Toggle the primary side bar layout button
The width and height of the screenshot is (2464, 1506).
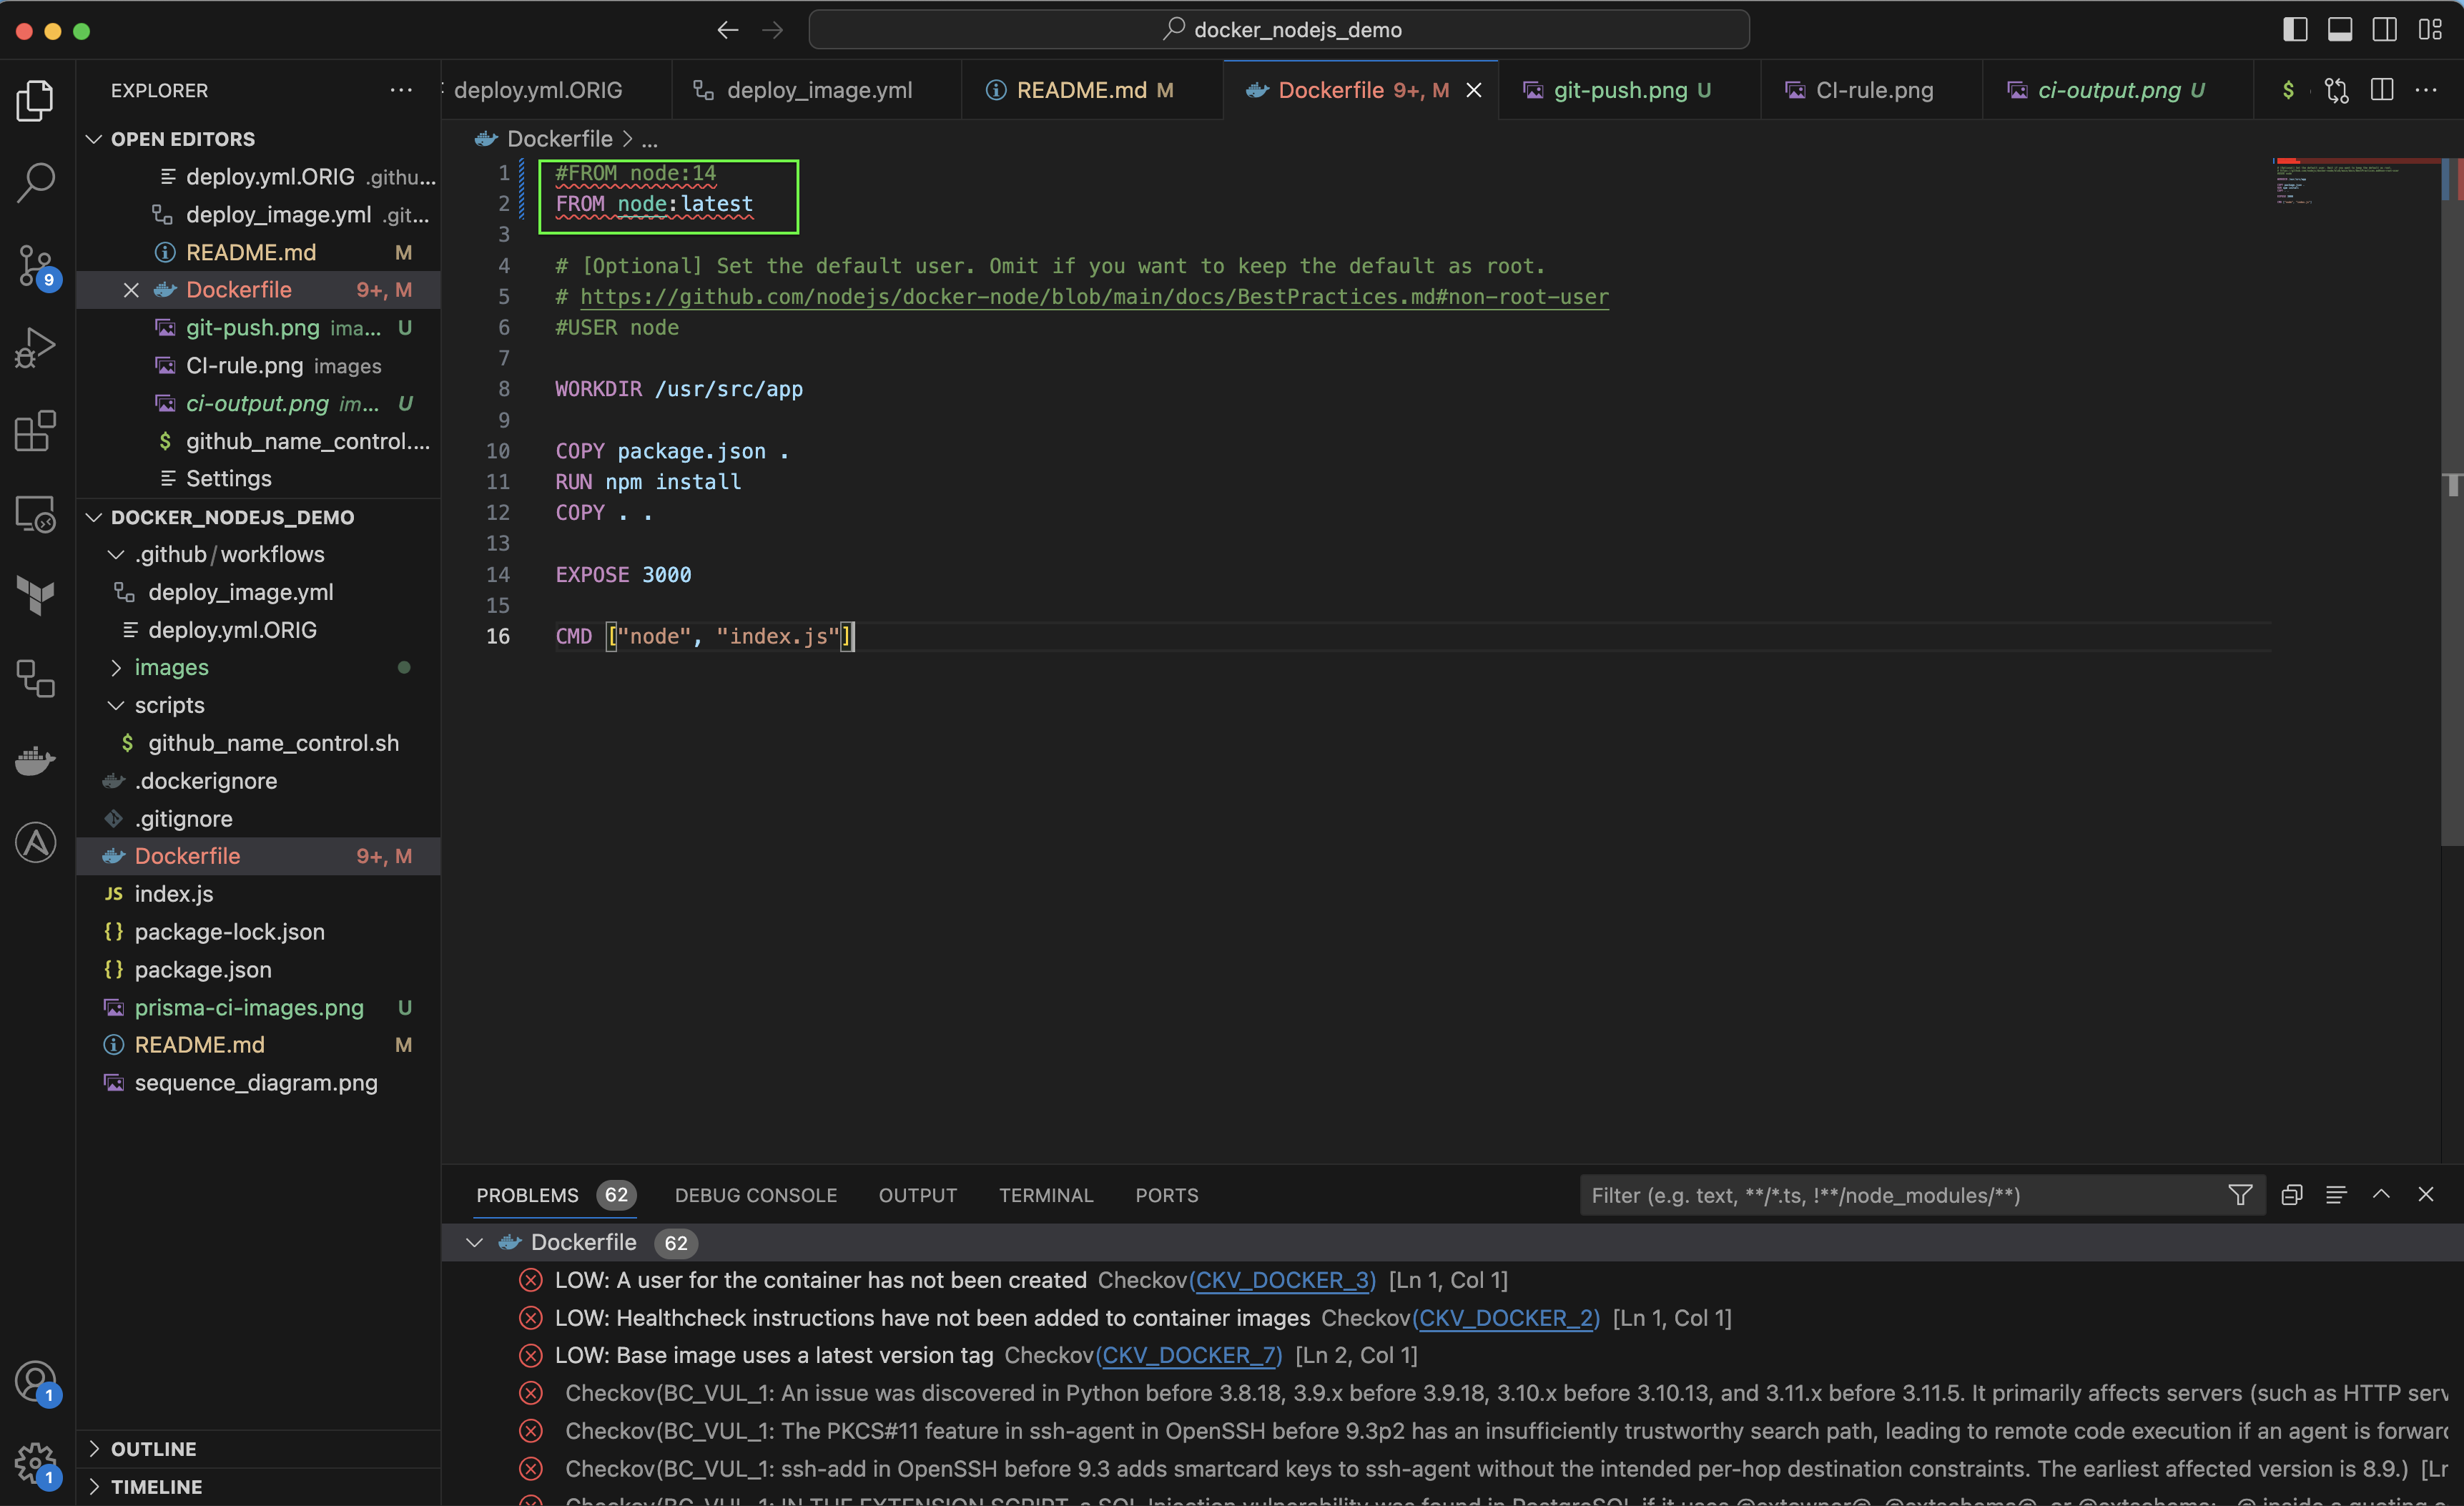(x=2295, y=30)
